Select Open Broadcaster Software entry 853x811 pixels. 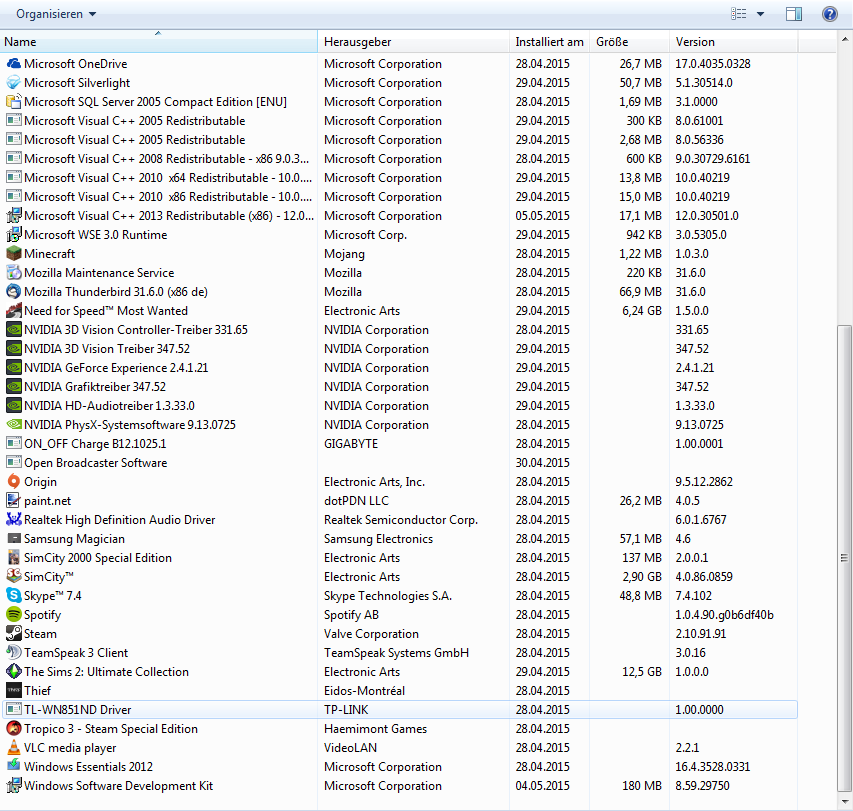click(400, 463)
